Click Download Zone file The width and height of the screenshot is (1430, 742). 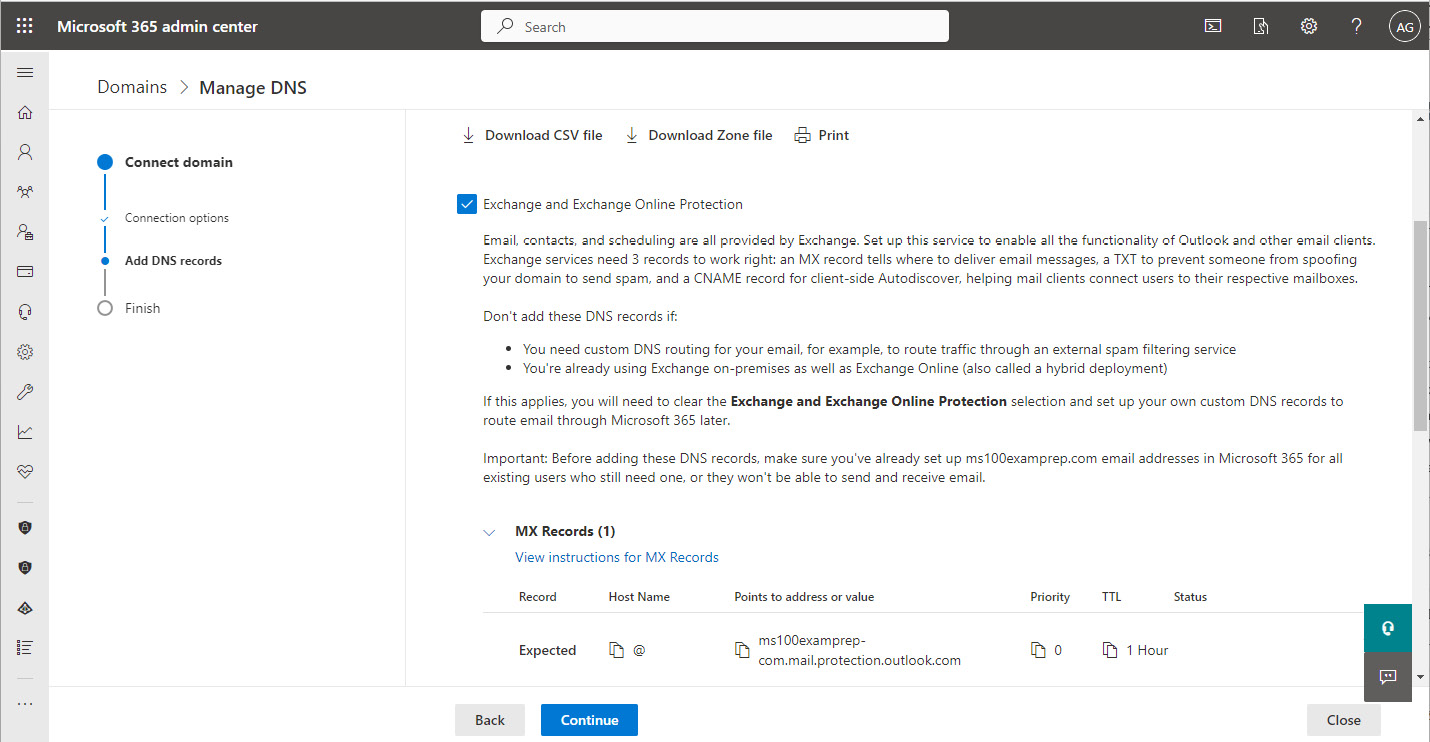click(698, 135)
